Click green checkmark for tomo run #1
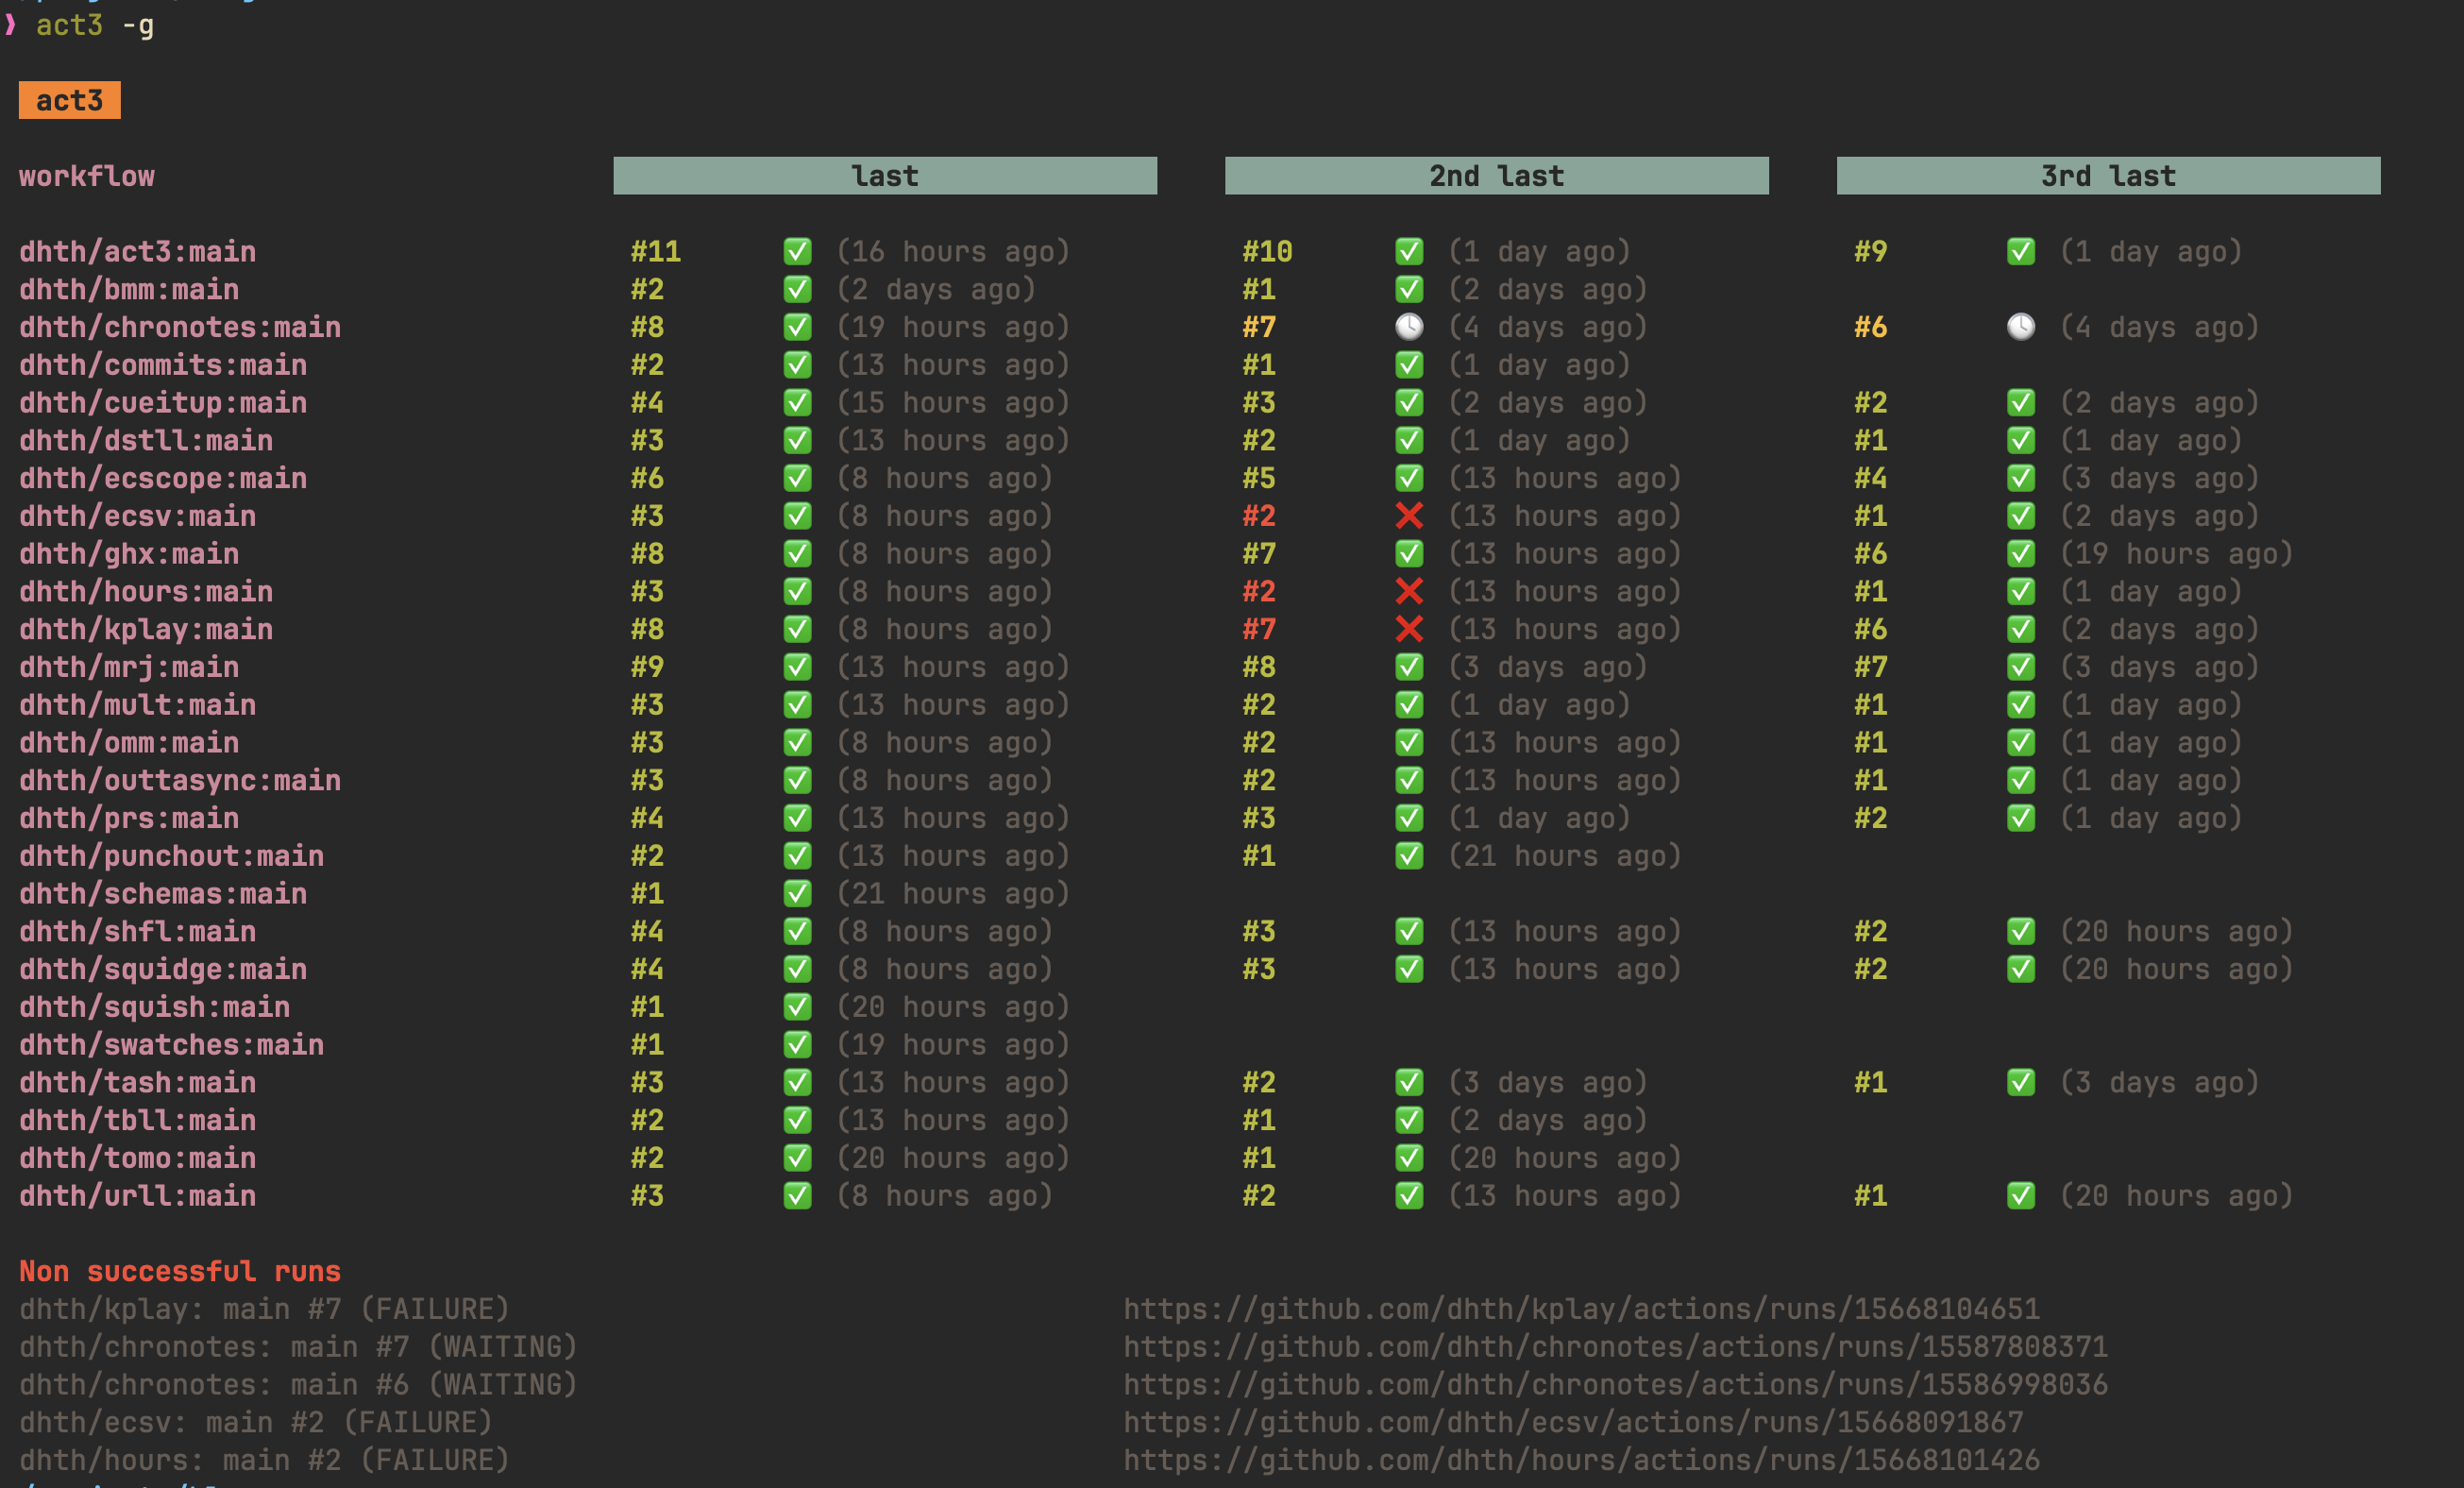 click(x=1409, y=1158)
